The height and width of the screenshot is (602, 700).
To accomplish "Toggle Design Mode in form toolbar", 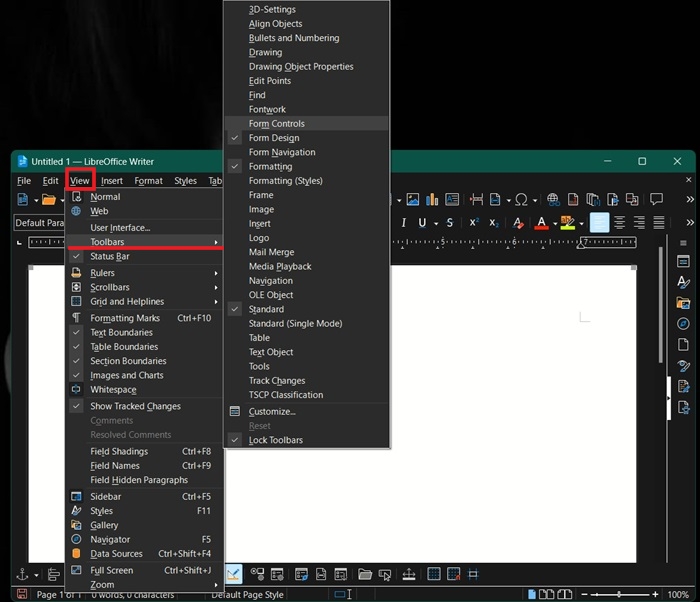I will (x=233, y=574).
